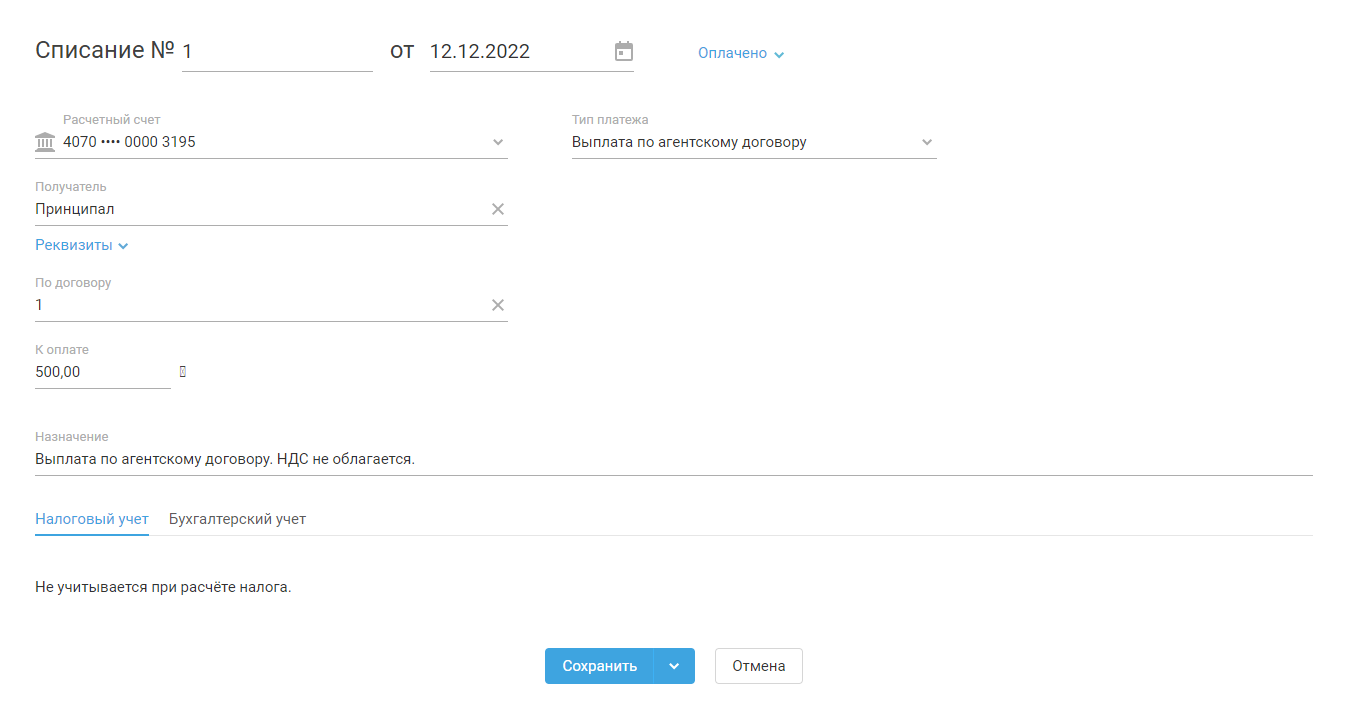Click the 'Списание №' heading text
Viewport: 1351px width, 719px height.
105,51
